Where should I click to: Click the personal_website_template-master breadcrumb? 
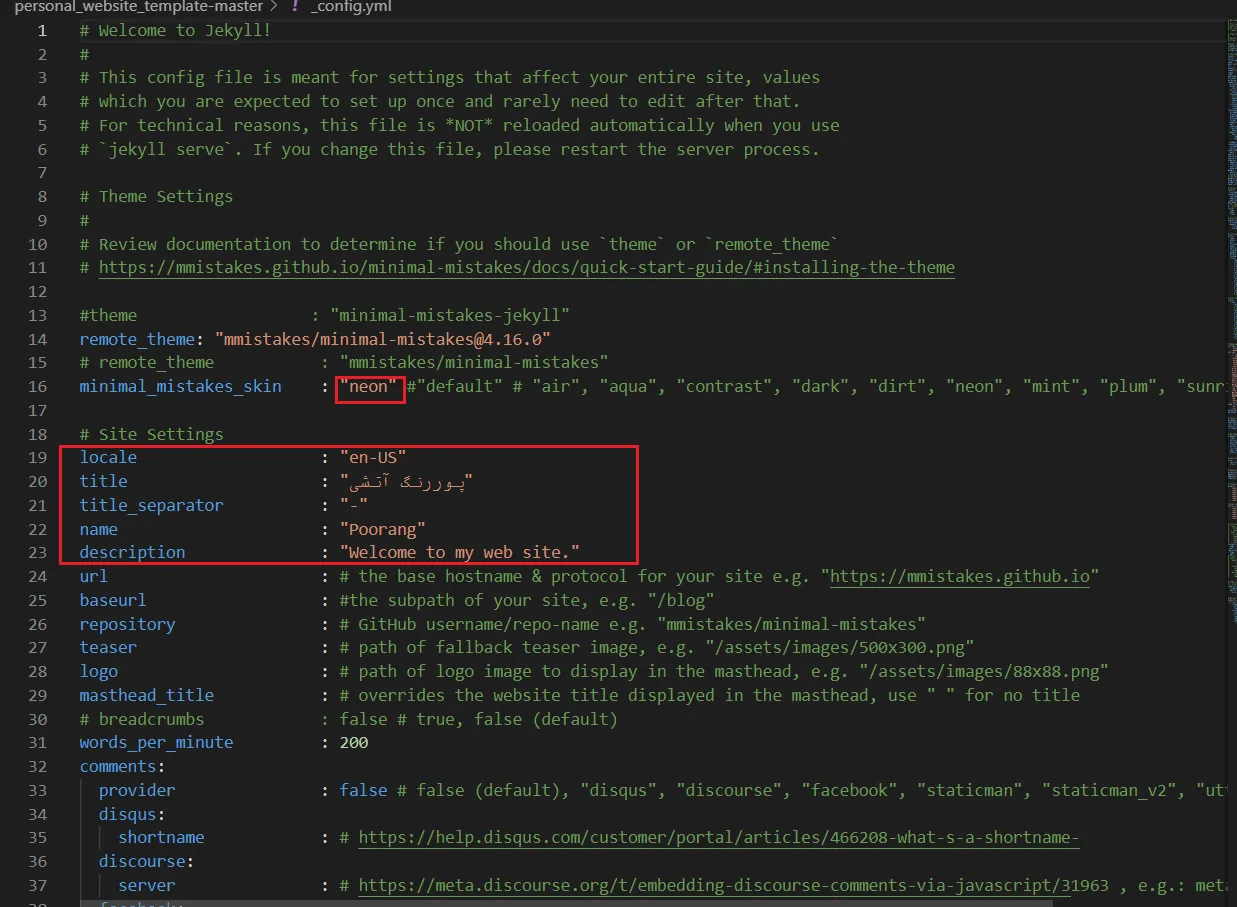click(x=139, y=7)
